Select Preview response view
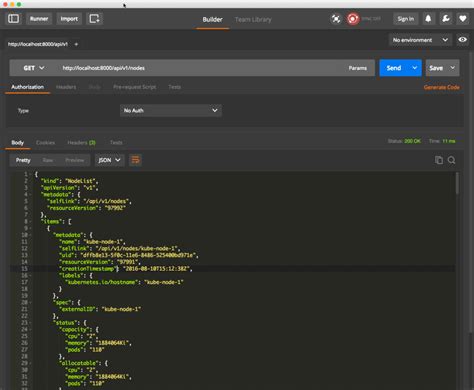The width and height of the screenshot is (474, 390). coord(75,160)
